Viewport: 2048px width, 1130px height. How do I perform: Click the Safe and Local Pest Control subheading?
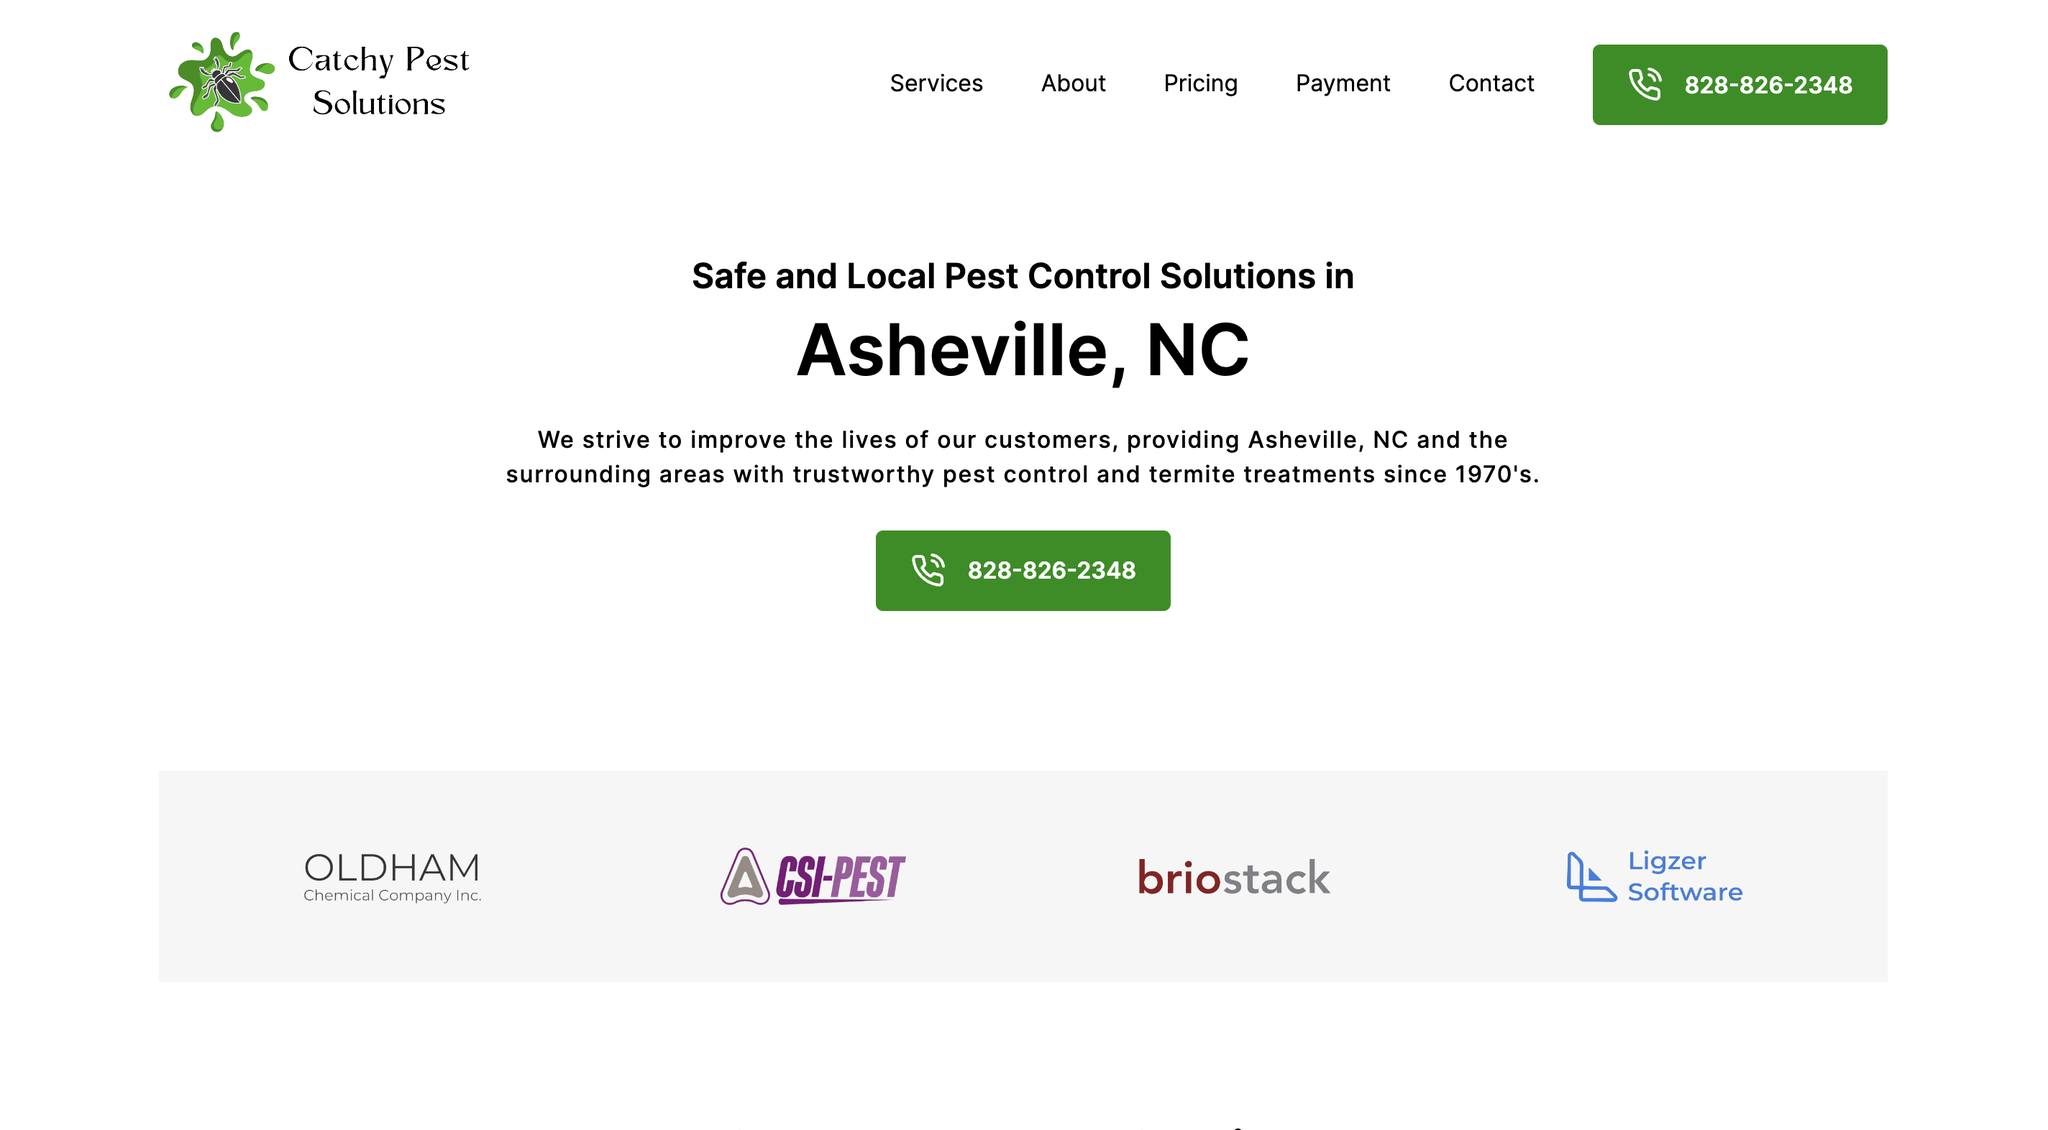click(1023, 276)
